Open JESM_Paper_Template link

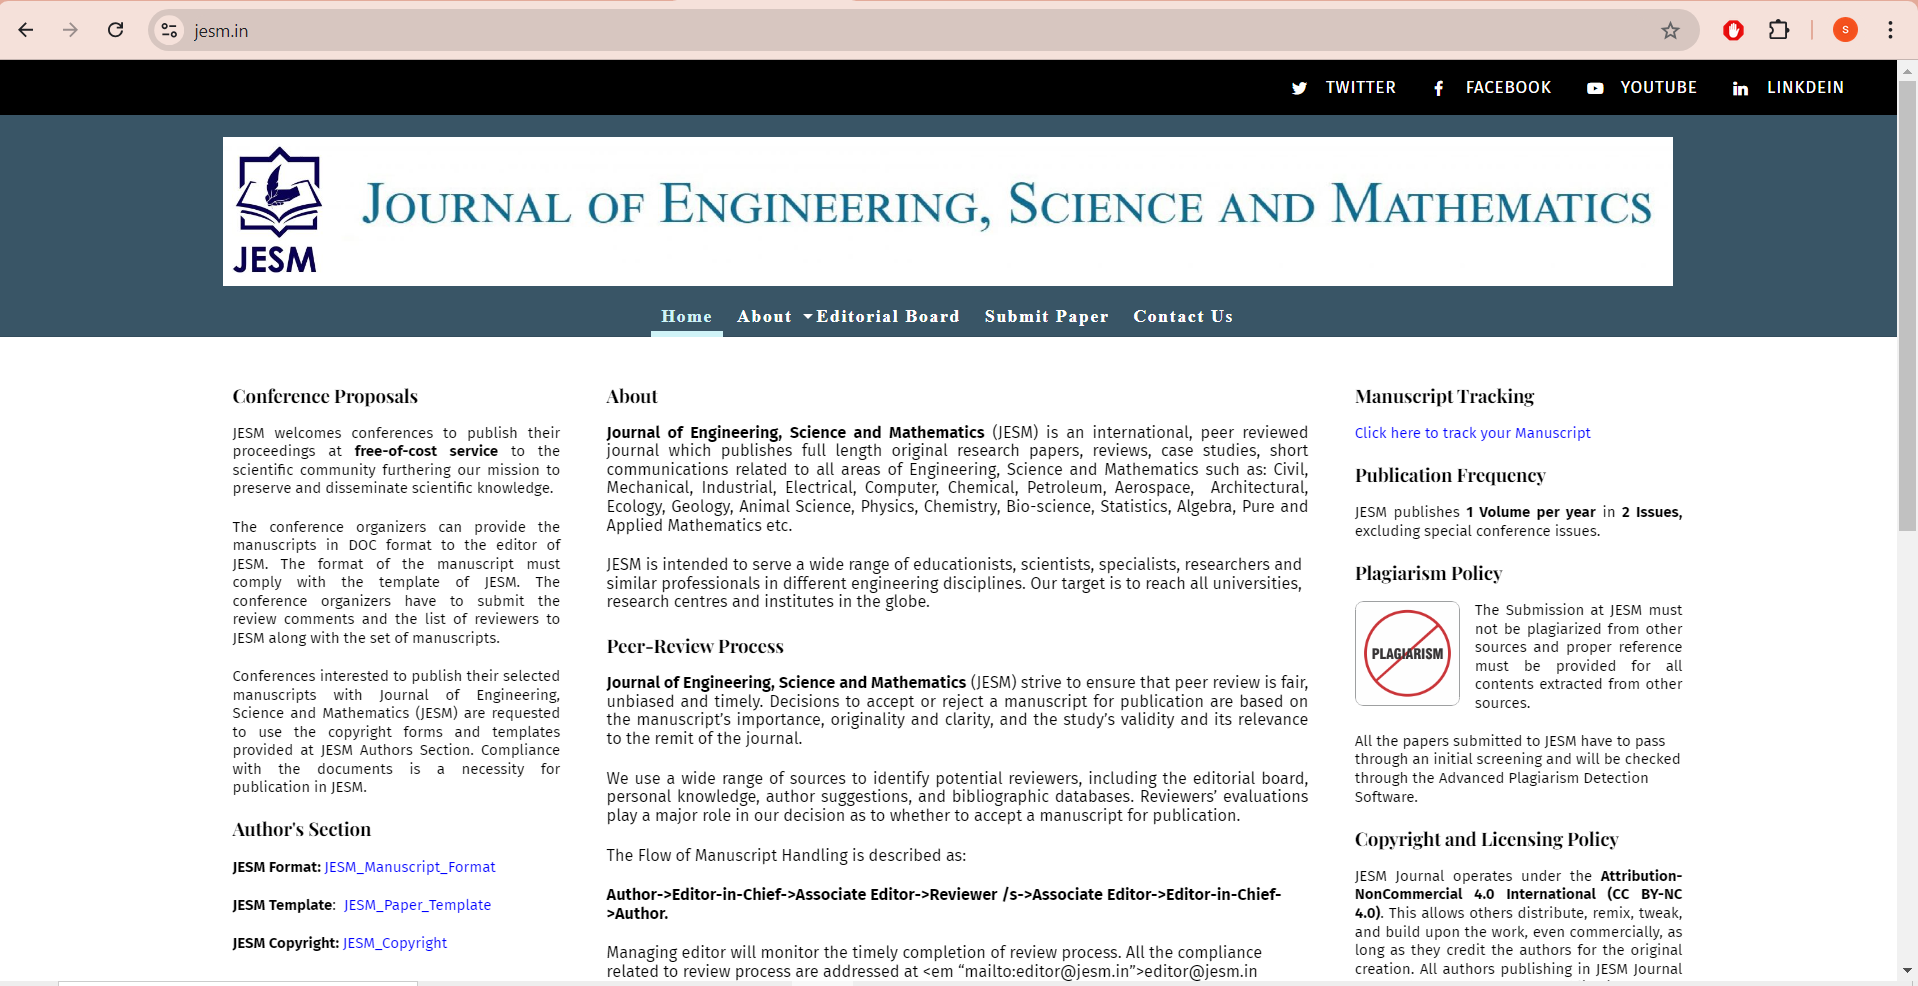tap(417, 905)
